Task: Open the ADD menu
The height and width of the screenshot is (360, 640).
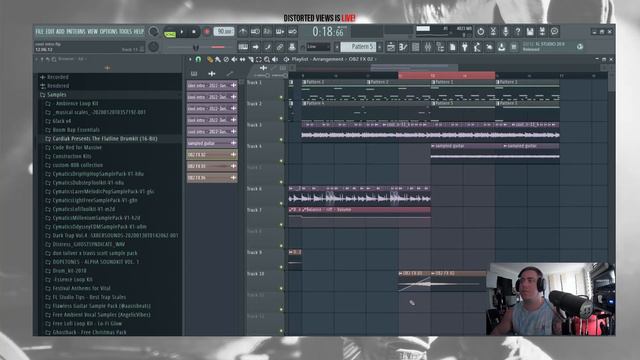Action: (x=60, y=31)
